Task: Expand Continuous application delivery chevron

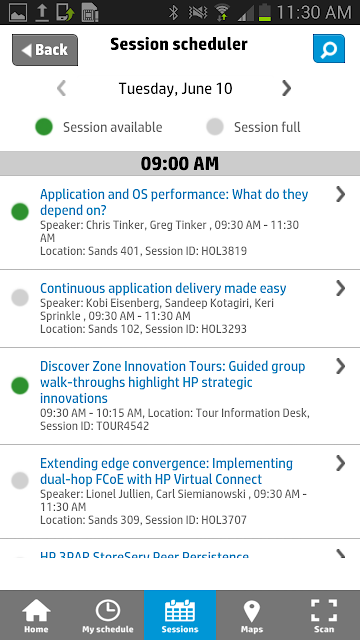Action: pos(340,288)
